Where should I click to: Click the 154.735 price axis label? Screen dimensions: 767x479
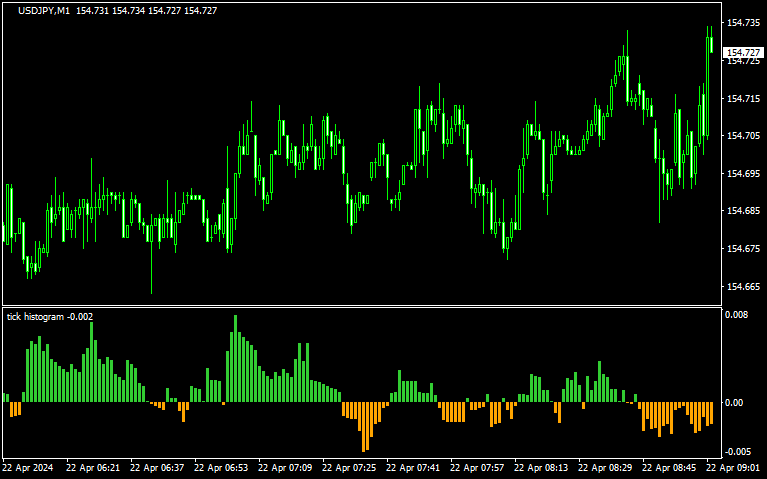[744, 23]
